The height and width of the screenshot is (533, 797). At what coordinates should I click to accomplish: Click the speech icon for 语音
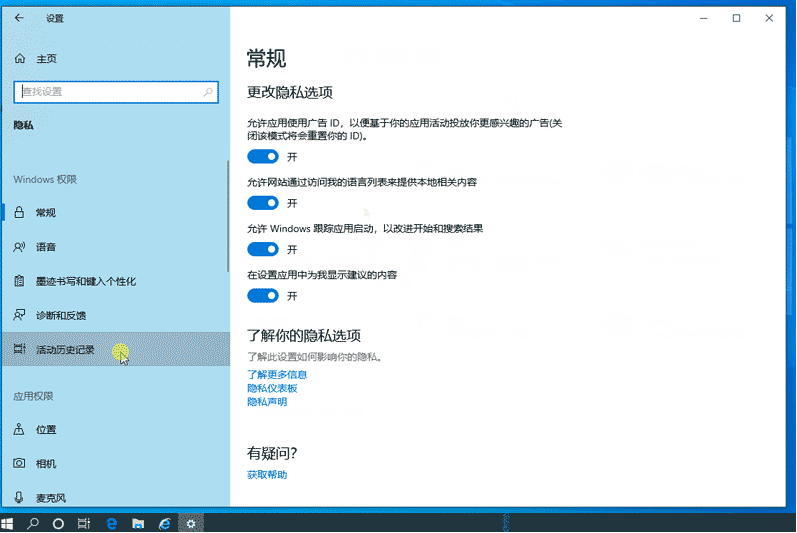click(19, 247)
